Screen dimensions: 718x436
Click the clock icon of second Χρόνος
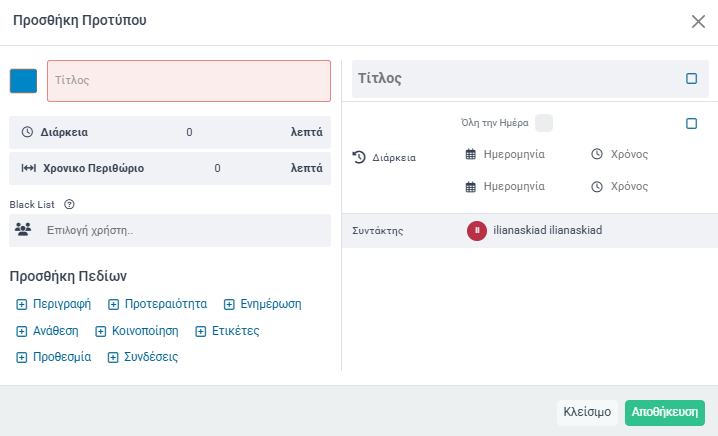tap(597, 186)
